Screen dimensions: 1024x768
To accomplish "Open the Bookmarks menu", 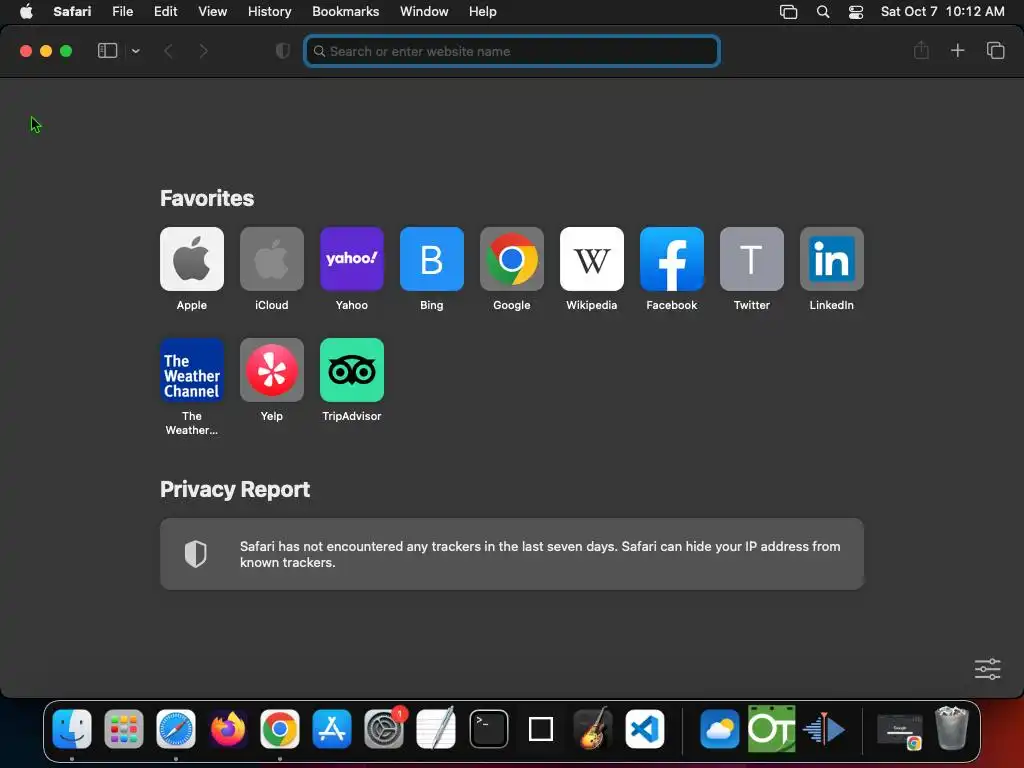I will coord(345,11).
